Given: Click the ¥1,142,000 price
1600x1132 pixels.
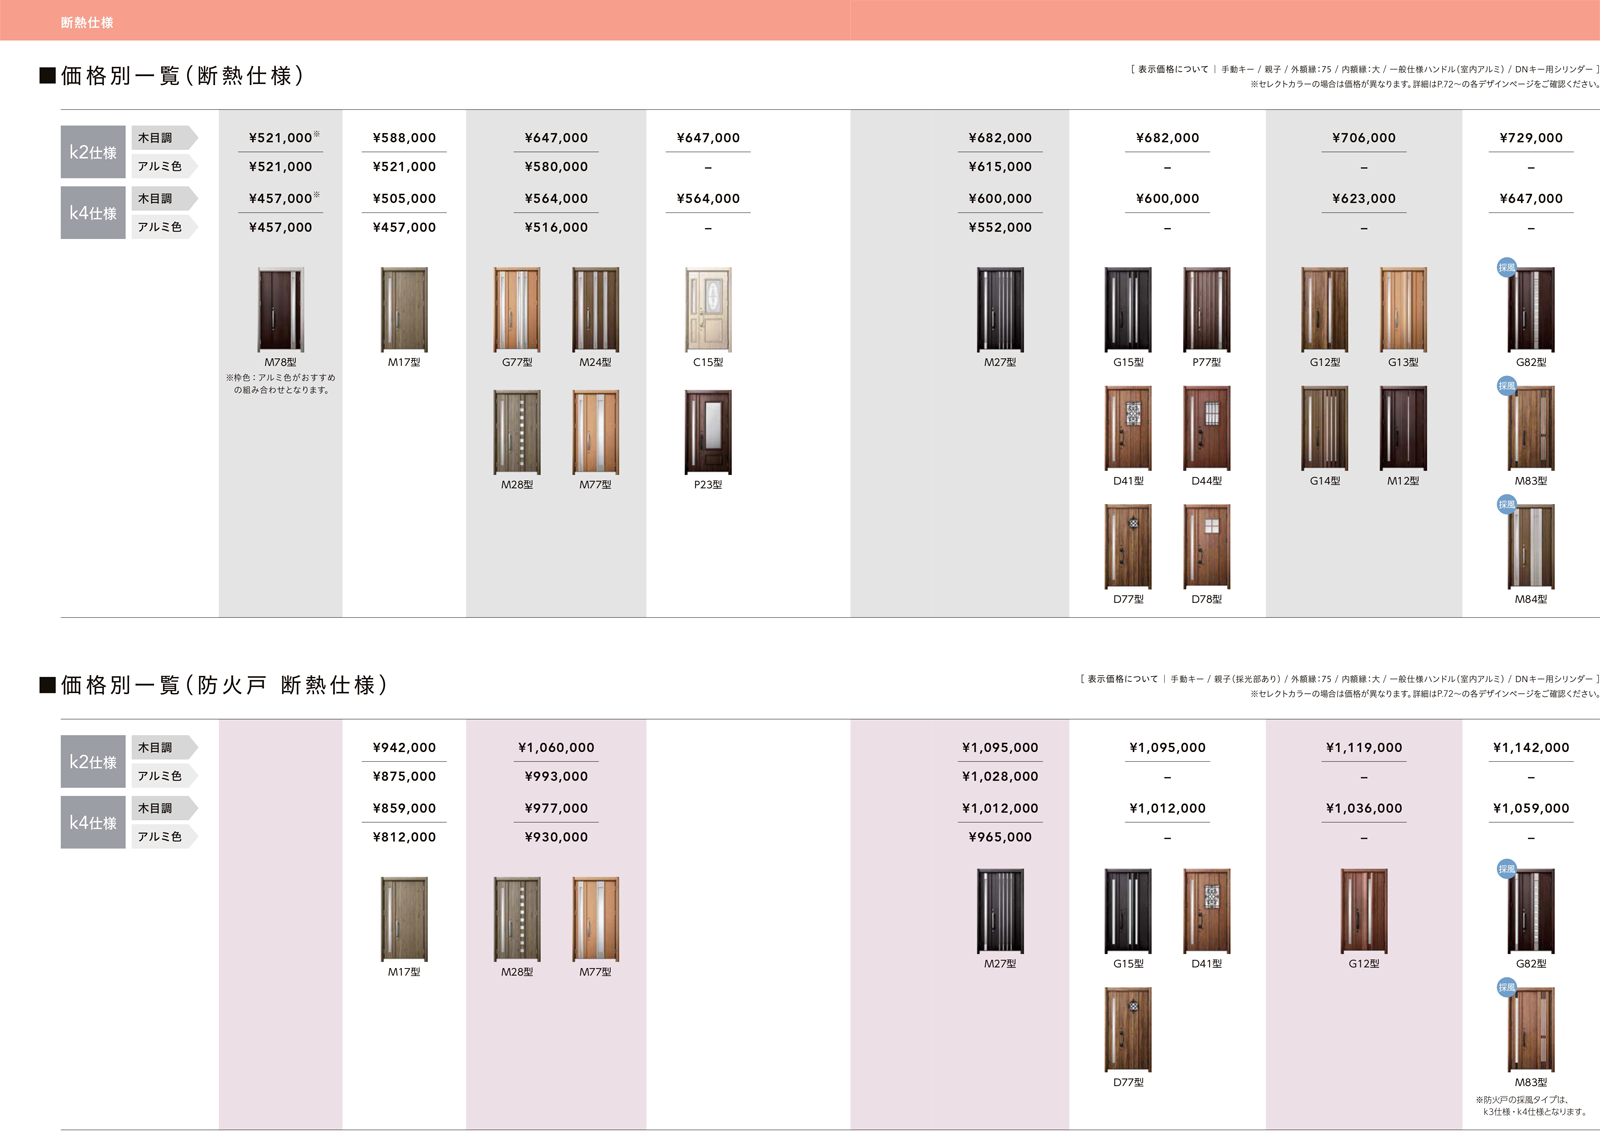Looking at the screenshot, I should coord(1530,747).
